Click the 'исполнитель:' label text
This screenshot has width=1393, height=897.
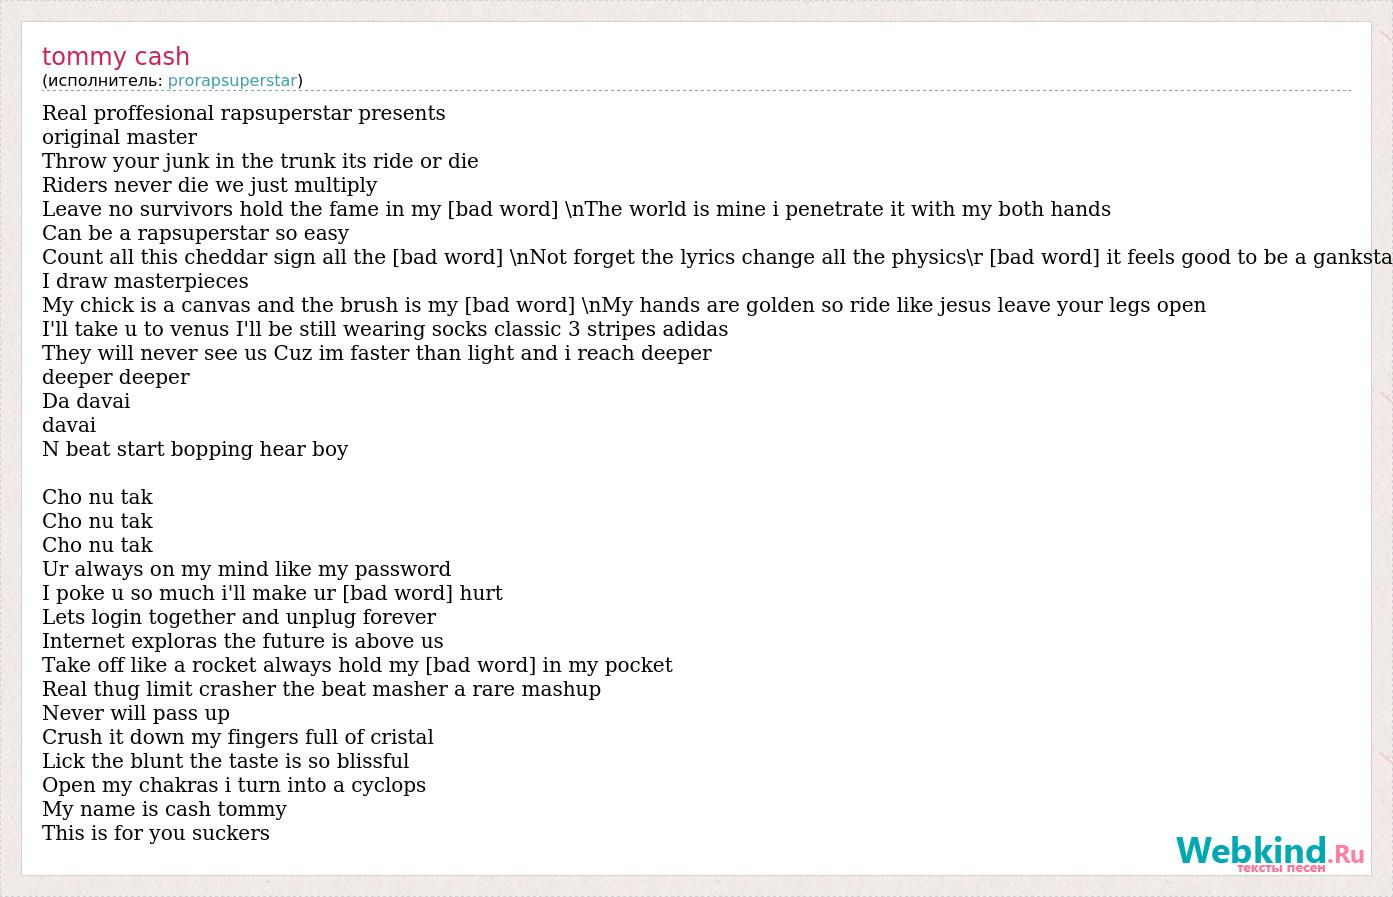click(x=105, y=81)
